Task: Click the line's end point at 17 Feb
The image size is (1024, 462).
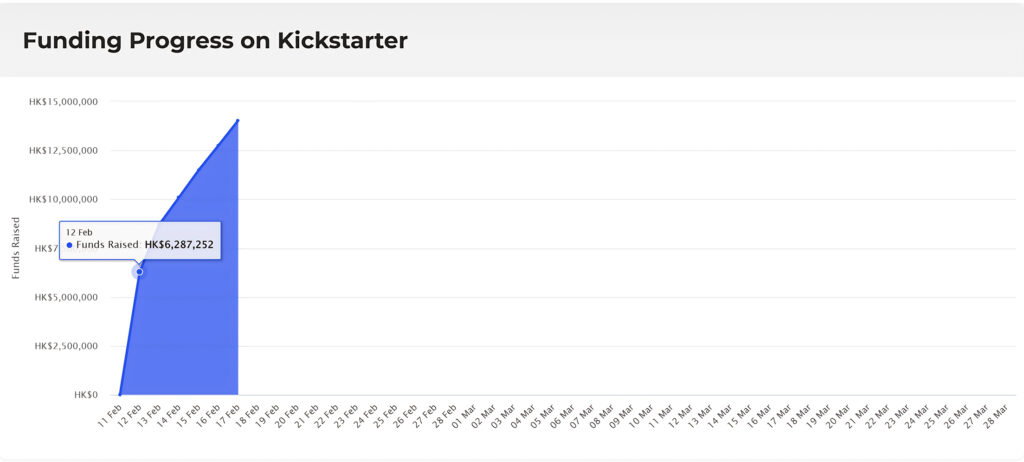Action: tap(238, 120)
